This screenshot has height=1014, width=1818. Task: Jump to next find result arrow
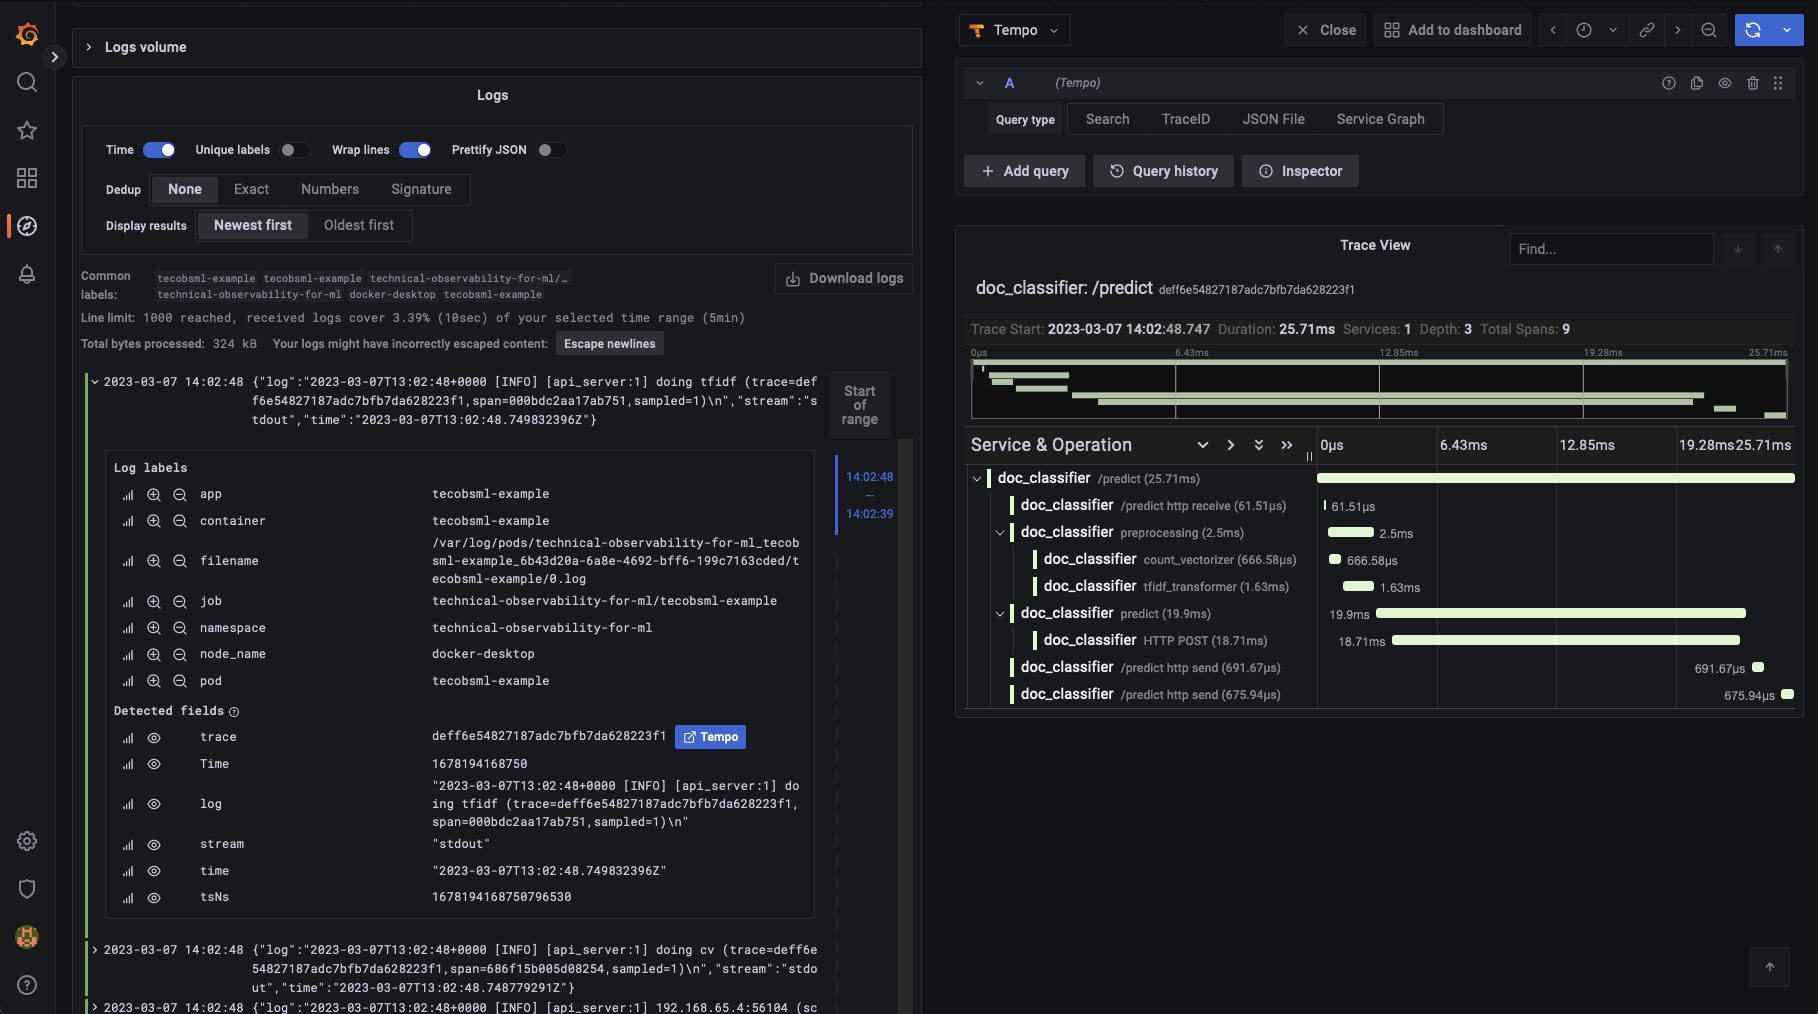1738,249
